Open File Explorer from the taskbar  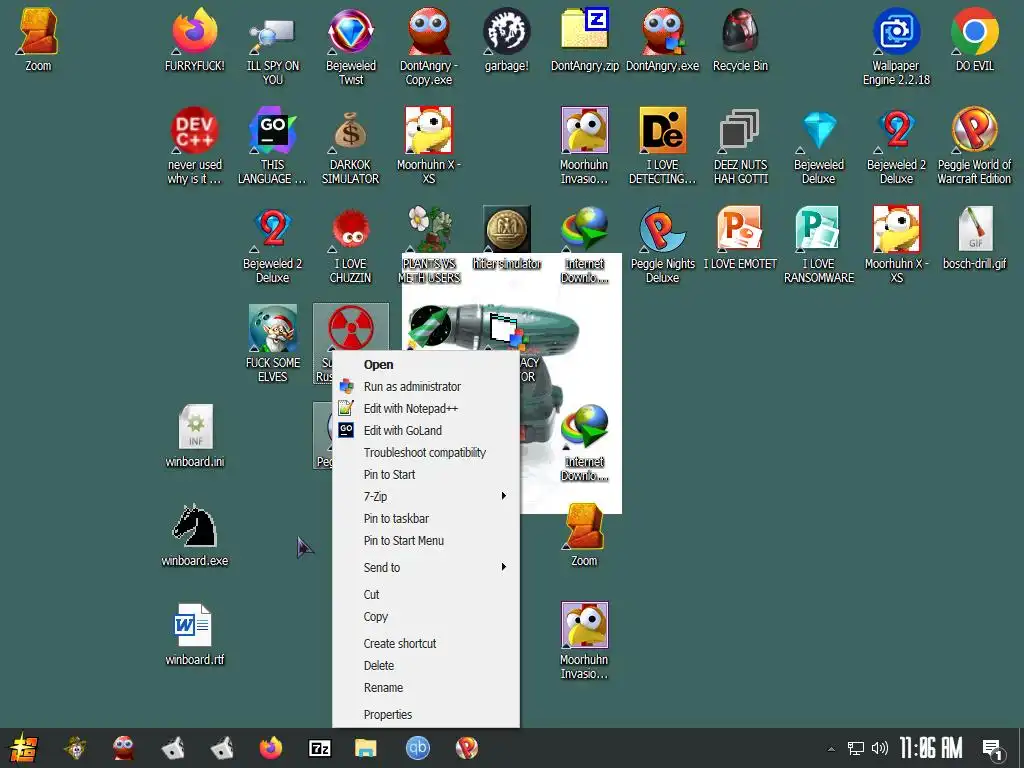pos(366,748)
